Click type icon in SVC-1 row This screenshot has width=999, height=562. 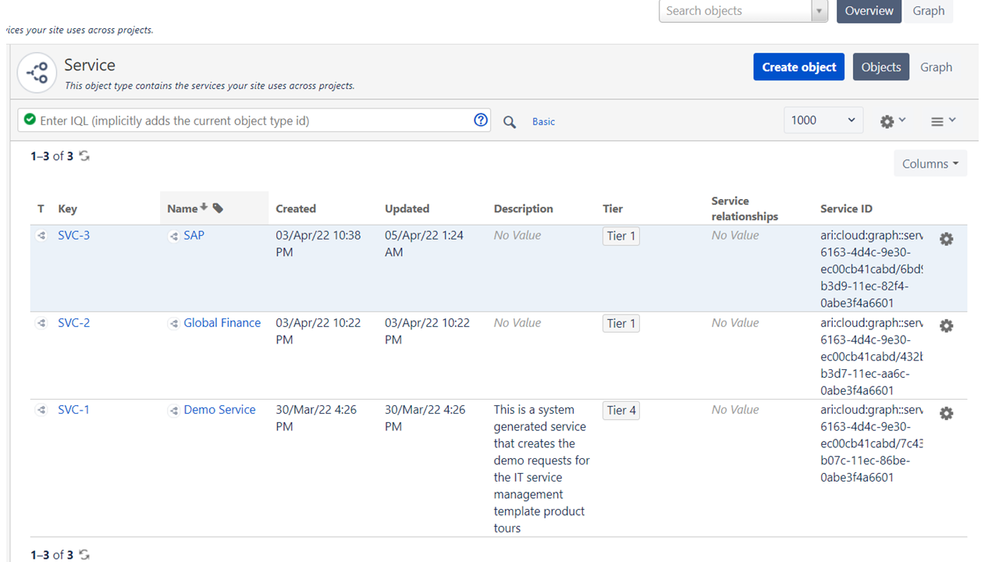click(x=41, y=410)
